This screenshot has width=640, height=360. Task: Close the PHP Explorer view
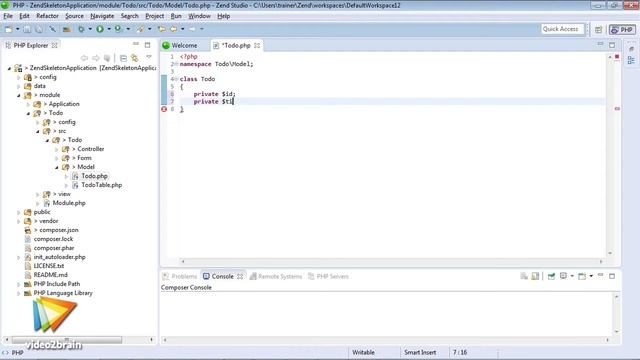[x=55, y=45]
